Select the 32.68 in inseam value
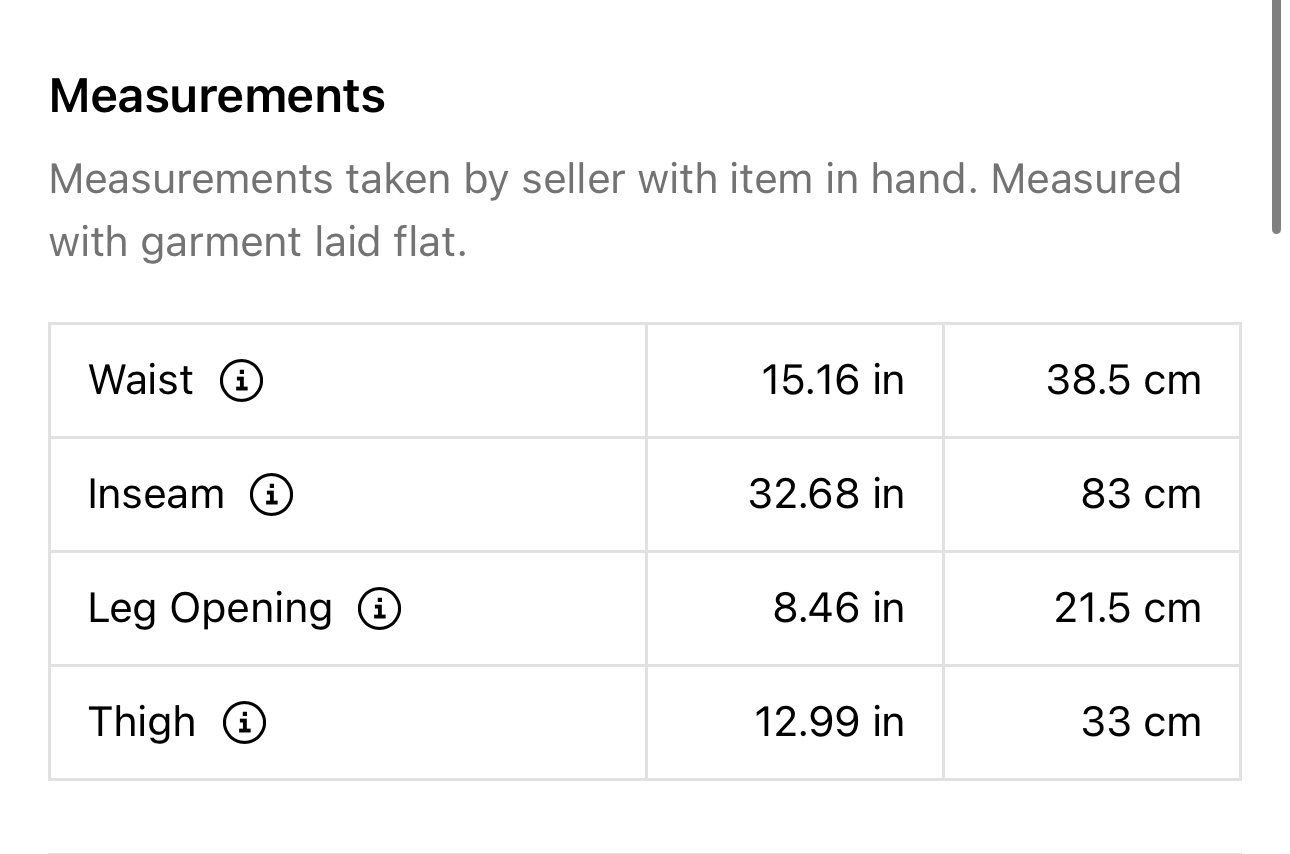The image size is (1290, 854). tap(826, 495)
